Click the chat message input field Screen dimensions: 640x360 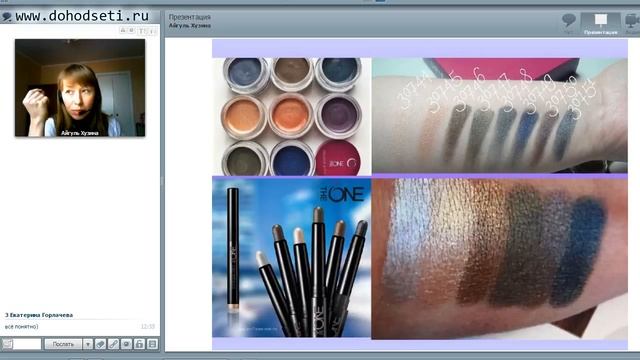(27, 344)
